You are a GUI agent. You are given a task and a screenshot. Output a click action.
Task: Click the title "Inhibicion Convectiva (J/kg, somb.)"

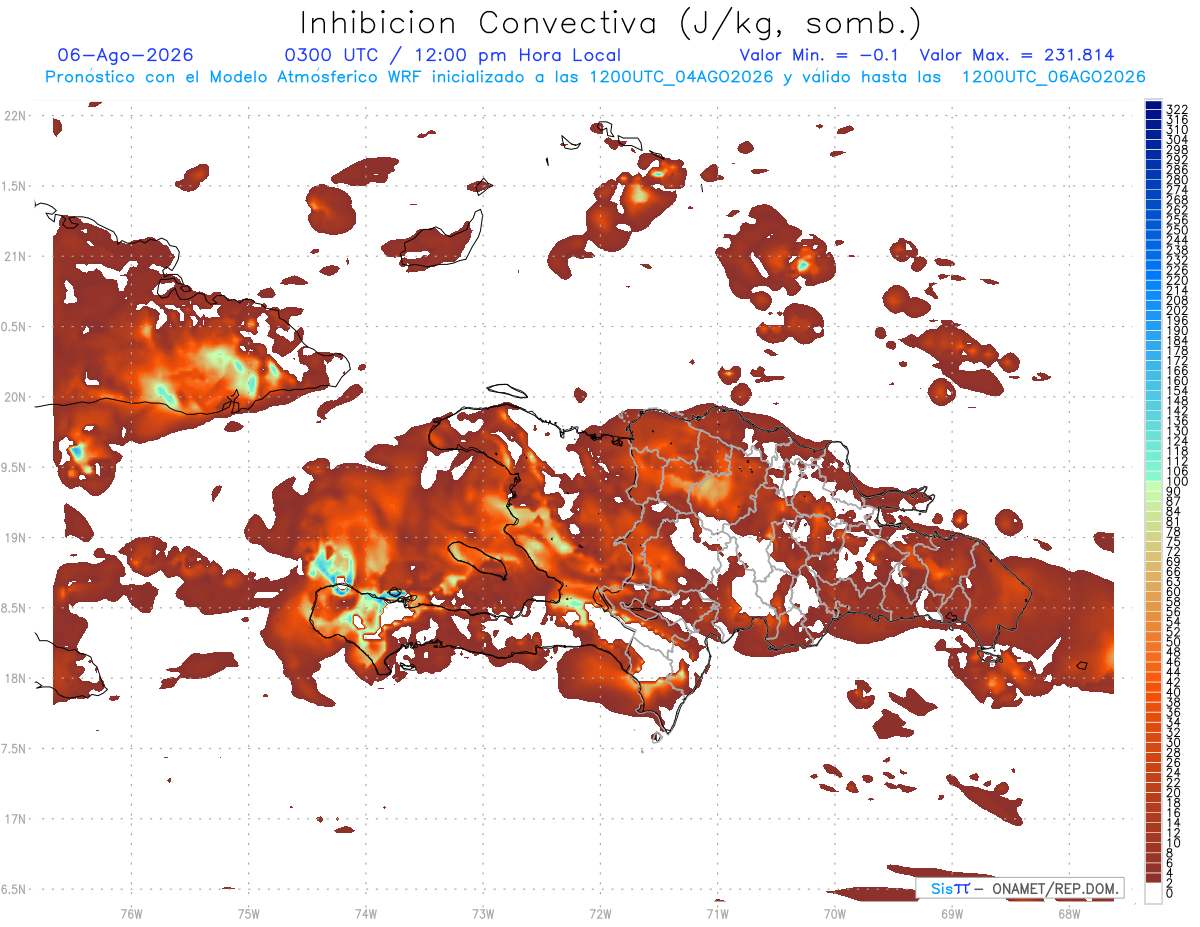point(611,22)
